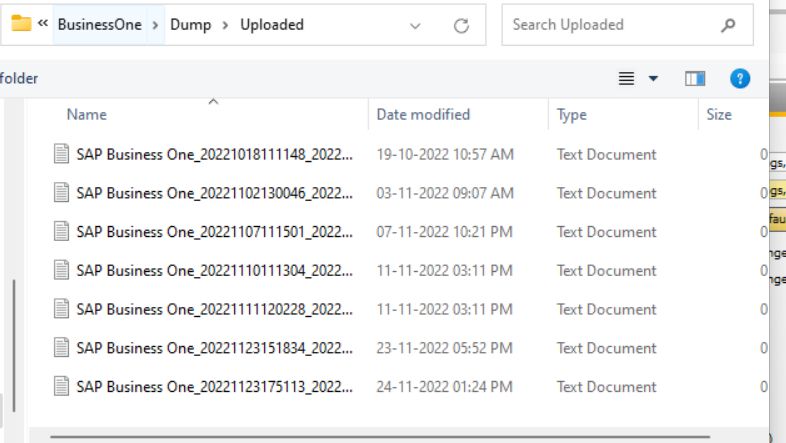Click the horizontal scrollbar of file list

(380, 437)
